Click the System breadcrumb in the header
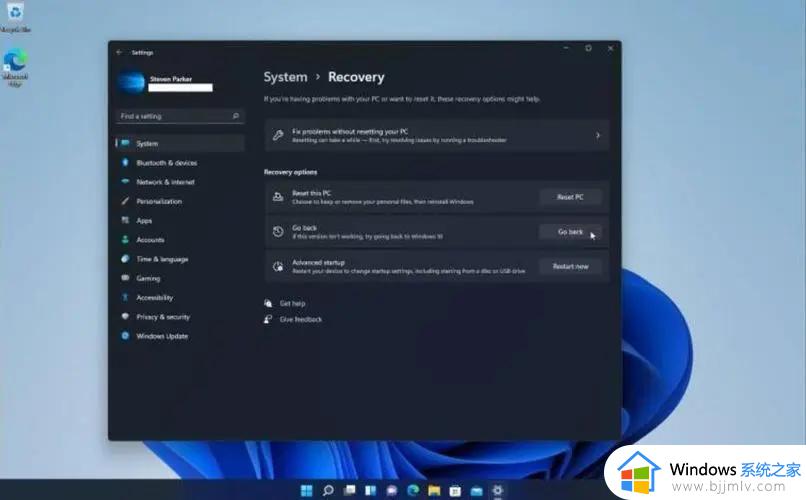The image size is (806, 500). 285,77
